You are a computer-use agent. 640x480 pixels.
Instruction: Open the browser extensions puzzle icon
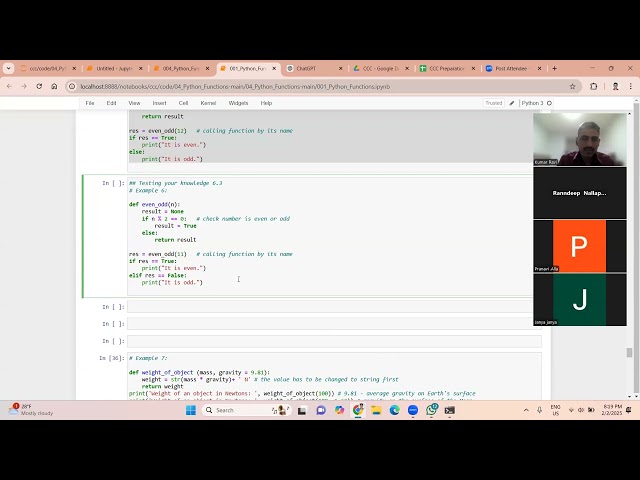click(593, 87)
